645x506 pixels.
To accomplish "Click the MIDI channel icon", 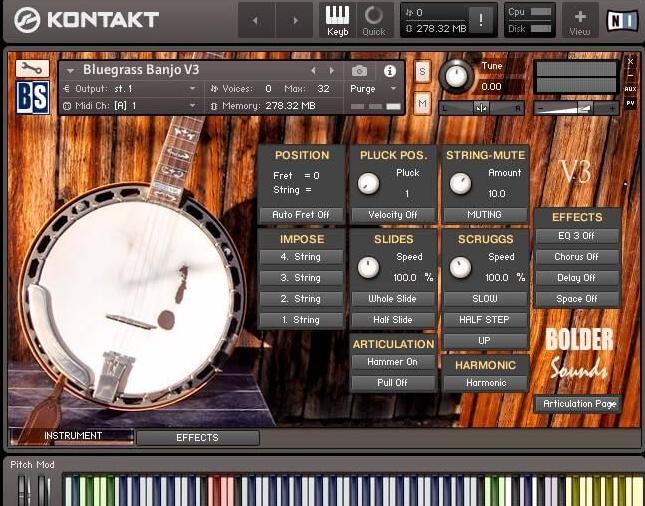I will click(x=67, y=106).
